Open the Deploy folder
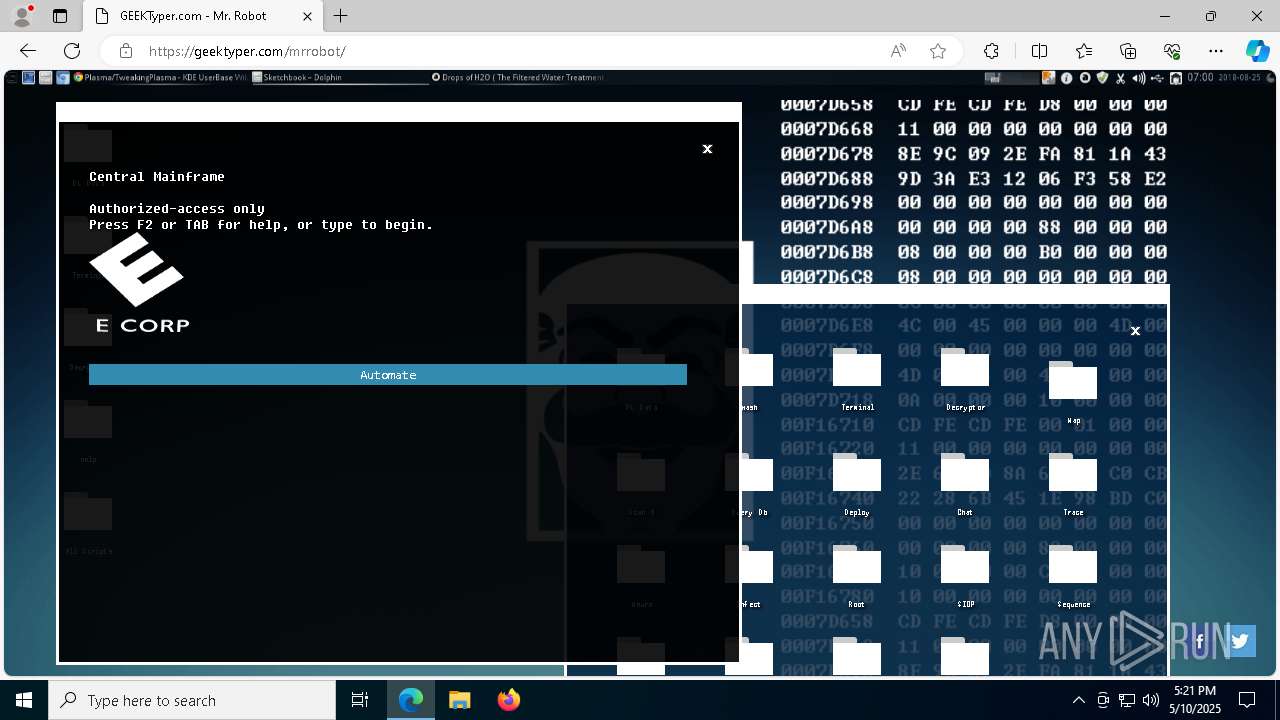Image resolution: width=1280 pixels, height=720 pixels. click(x=857, y=484)
